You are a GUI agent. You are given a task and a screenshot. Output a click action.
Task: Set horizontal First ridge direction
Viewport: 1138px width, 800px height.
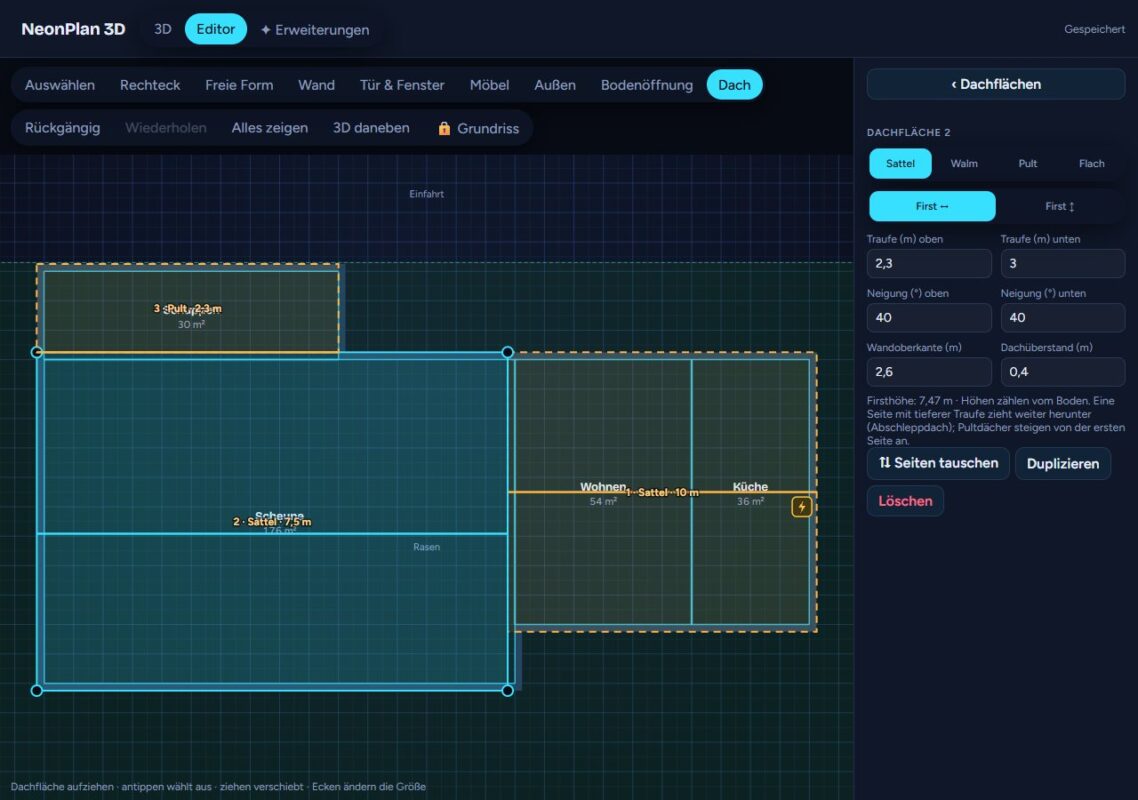pyautogui.click(x=932, y=206)
